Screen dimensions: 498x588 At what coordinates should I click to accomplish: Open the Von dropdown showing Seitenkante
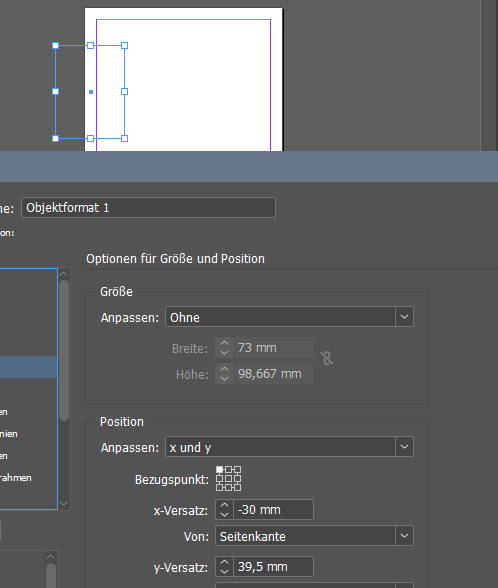pos(314,536)
